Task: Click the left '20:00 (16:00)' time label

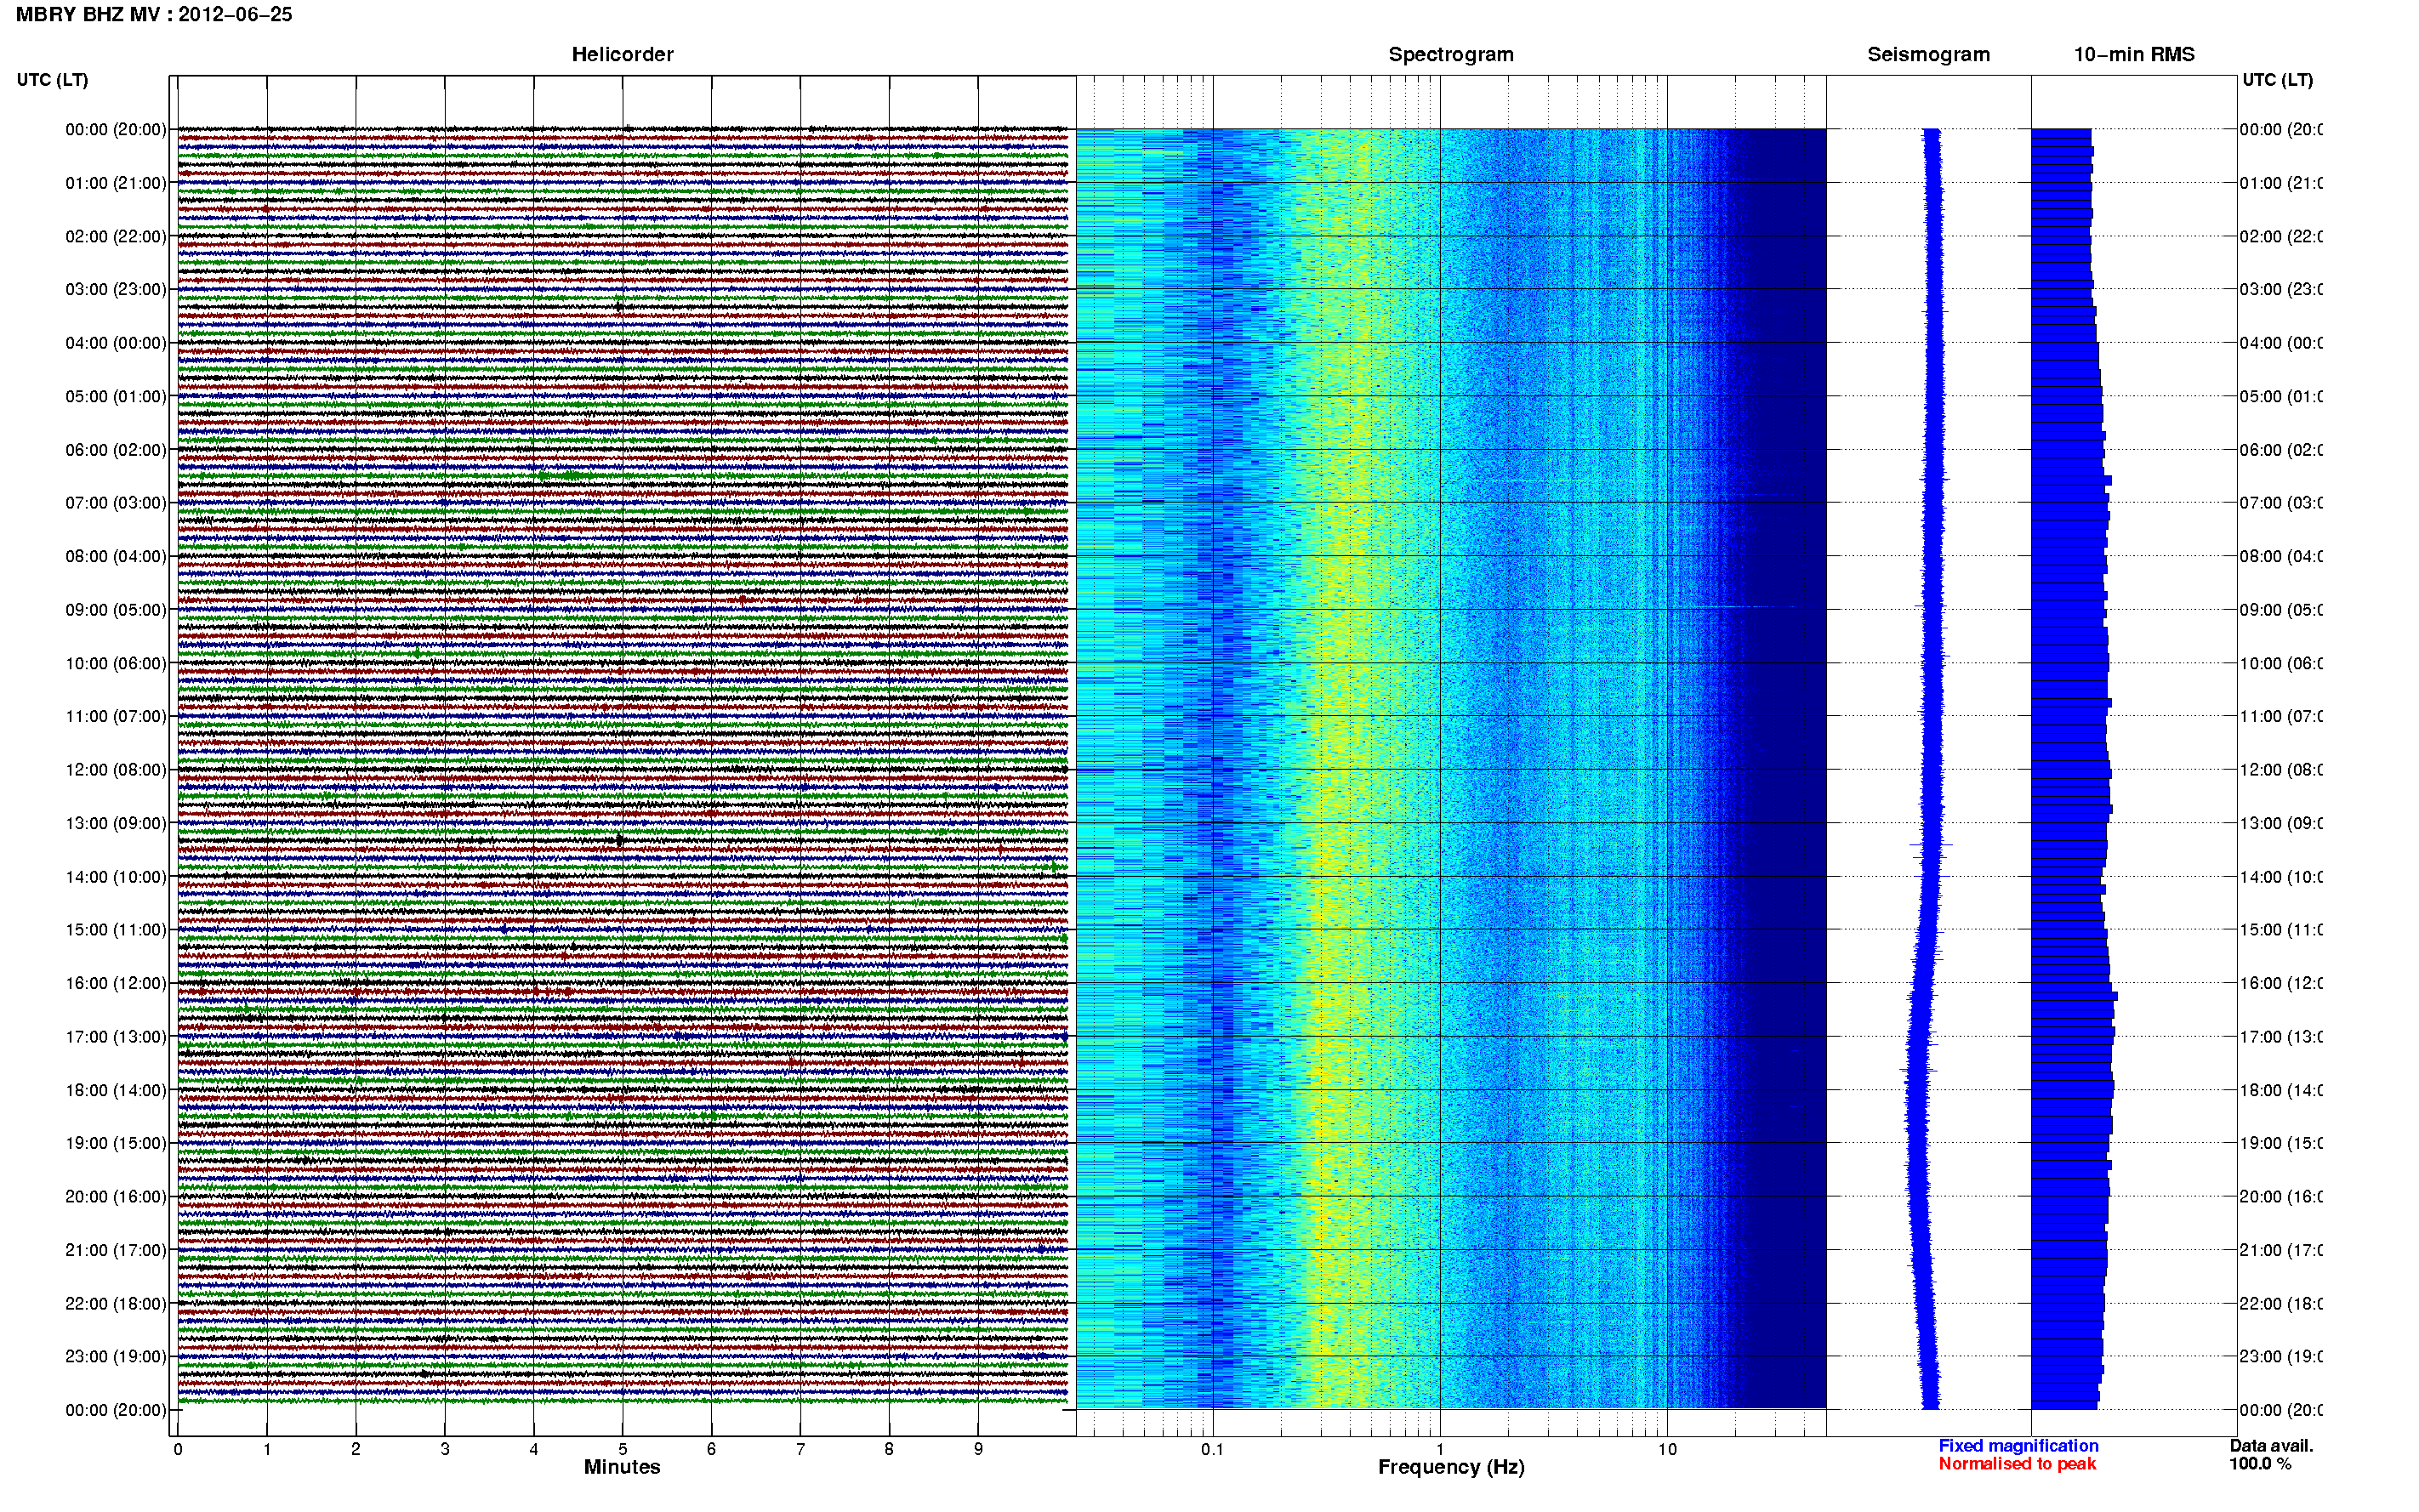Action: [116, 1197]
